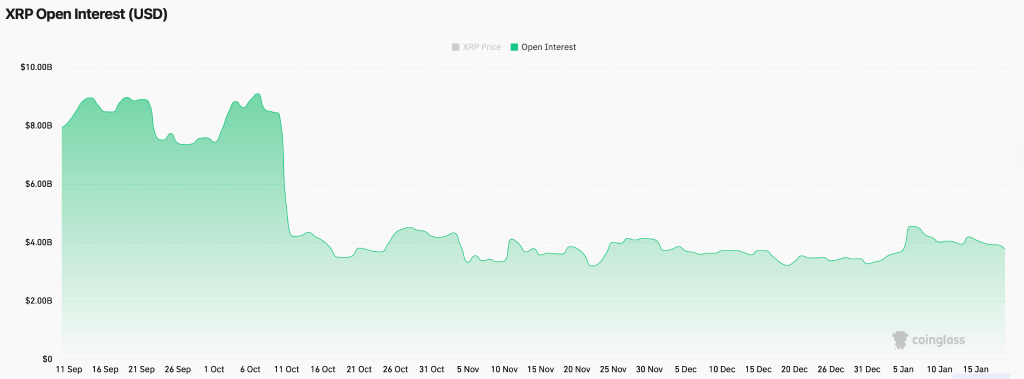Click the 30 Nov date label
The width and height of the screenshot is (1024, 379).
(x=650, y=370)
